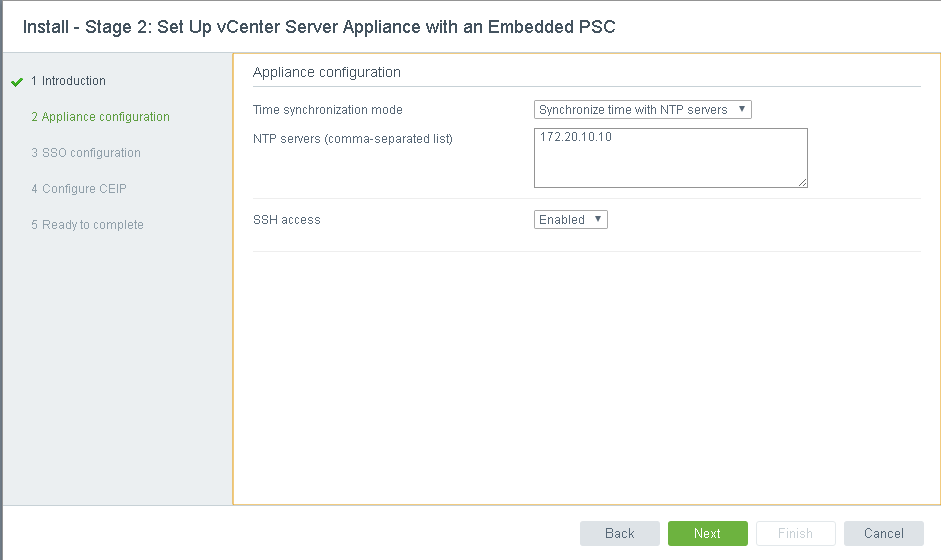
Task: Click the 172.20.10.10 NTP address text
Action: [575, 137]
